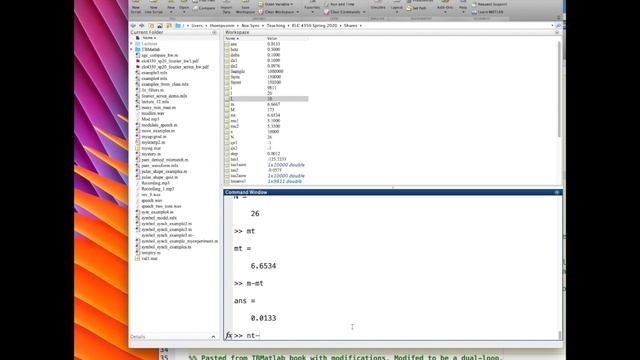
Task: Open the Clear Workspace dropdown arrow
Action: tap(298, 12)
